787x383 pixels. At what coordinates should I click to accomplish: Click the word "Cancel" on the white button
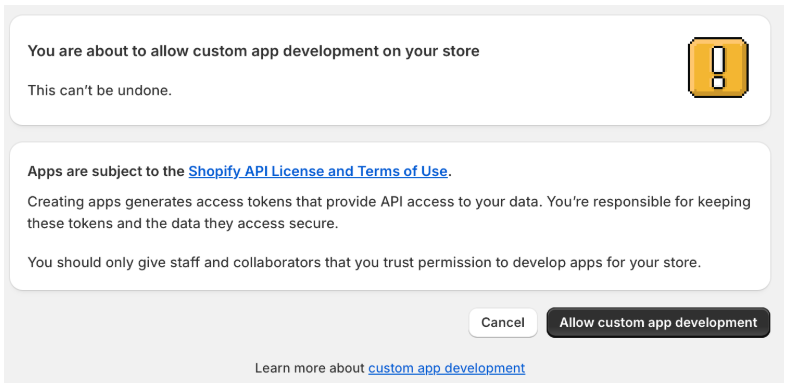click(503, 322)
